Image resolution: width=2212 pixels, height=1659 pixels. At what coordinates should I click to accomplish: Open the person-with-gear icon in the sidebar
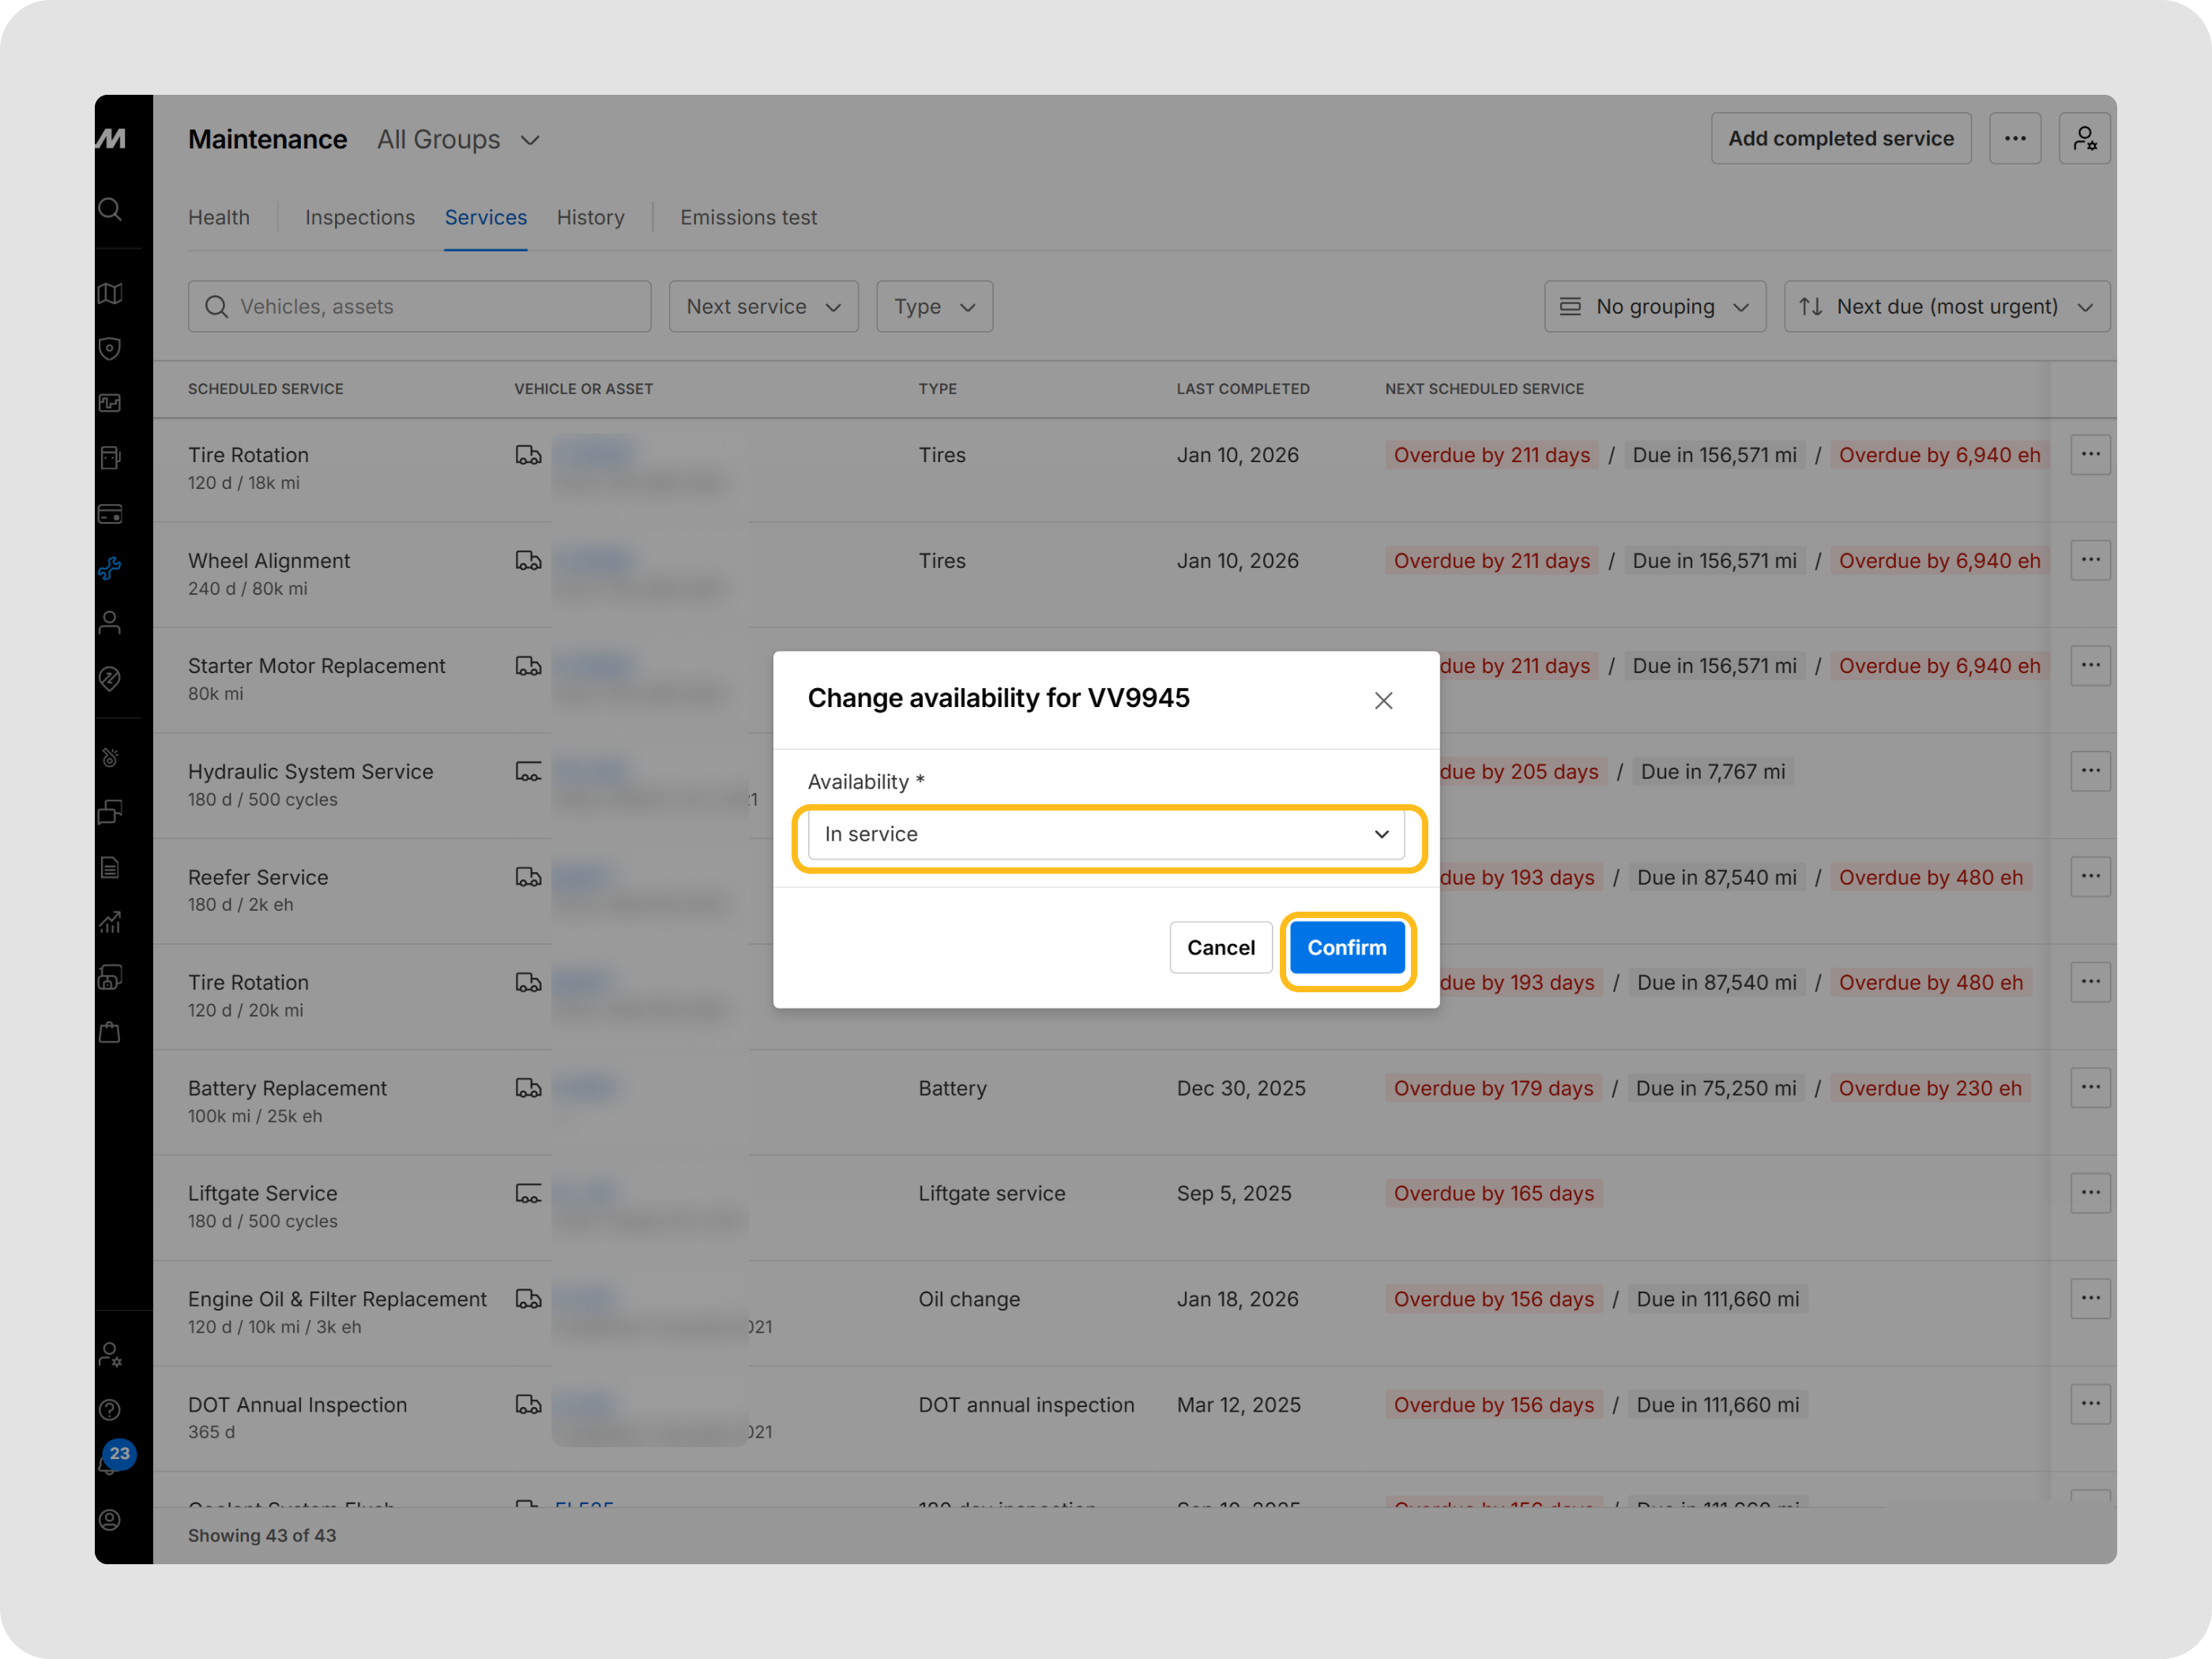click(111, 1355)
